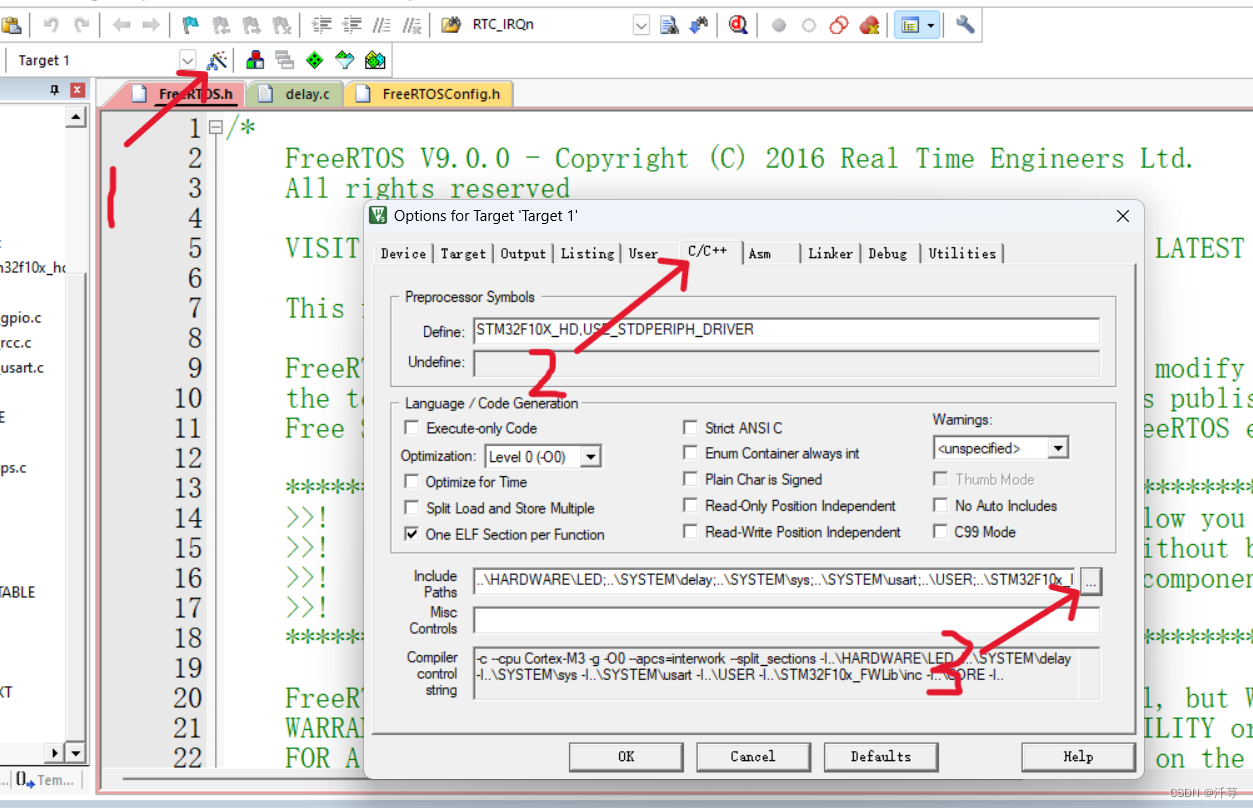Image resolution: width=1253 pixels, height=808 pixels.
Task: Open Configuration wrench icon
Action: coord(965,24)
